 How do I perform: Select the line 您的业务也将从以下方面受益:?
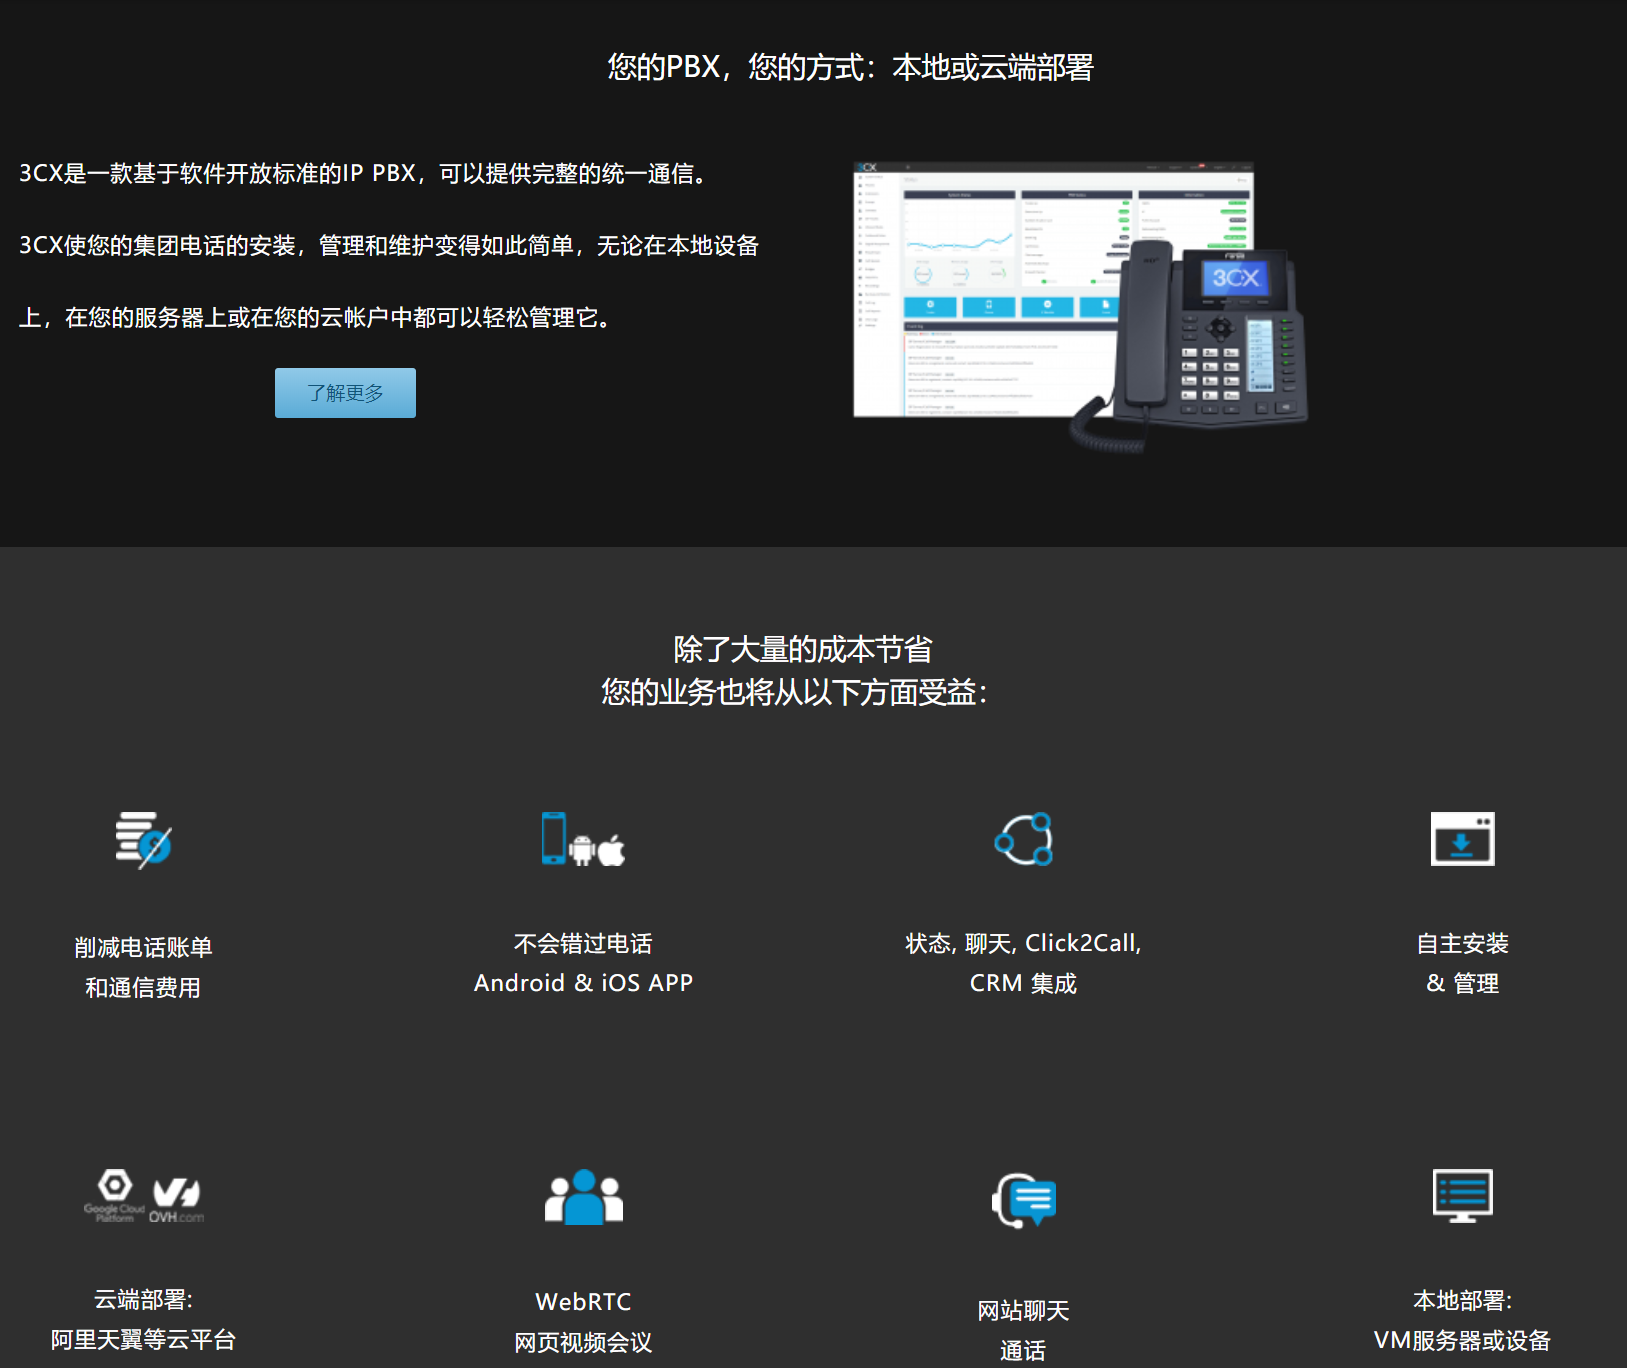pos(794,692)
